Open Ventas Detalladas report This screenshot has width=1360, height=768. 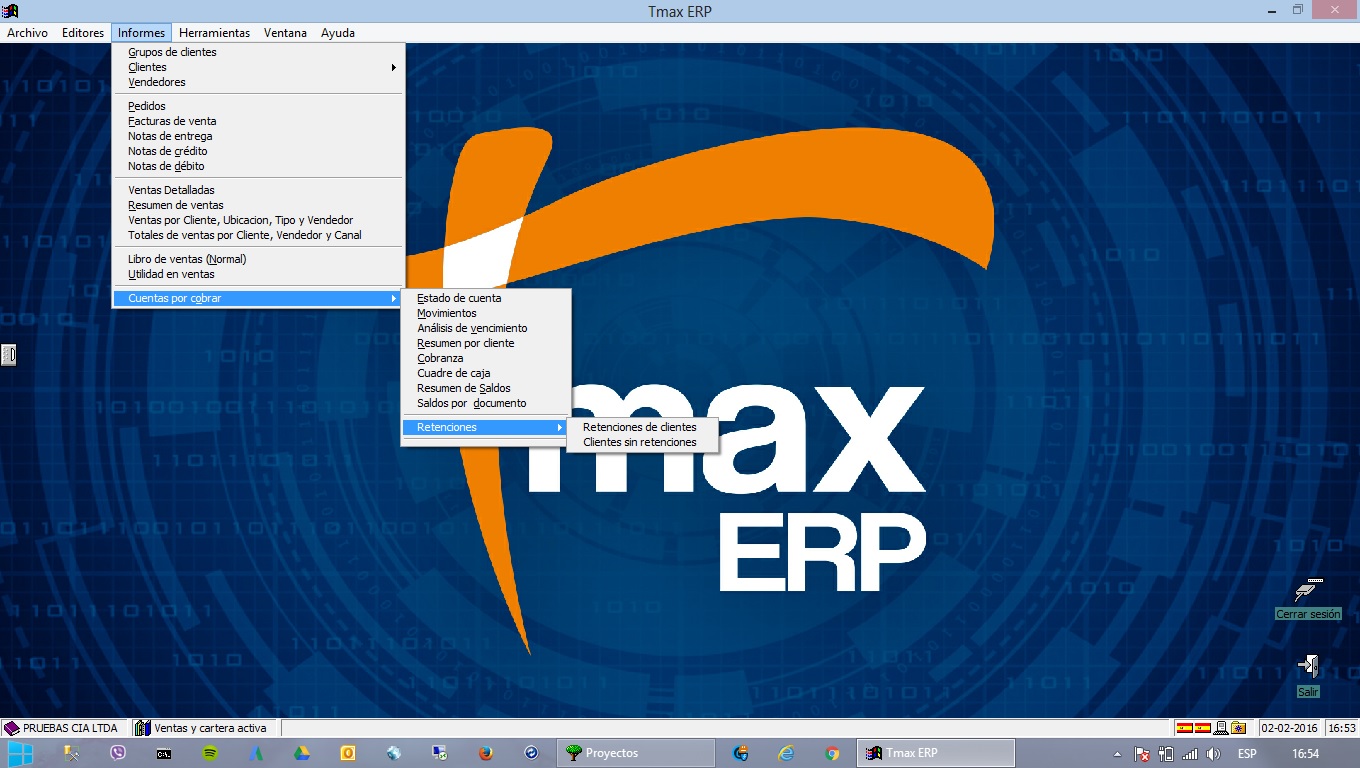[x=258, y=190]
